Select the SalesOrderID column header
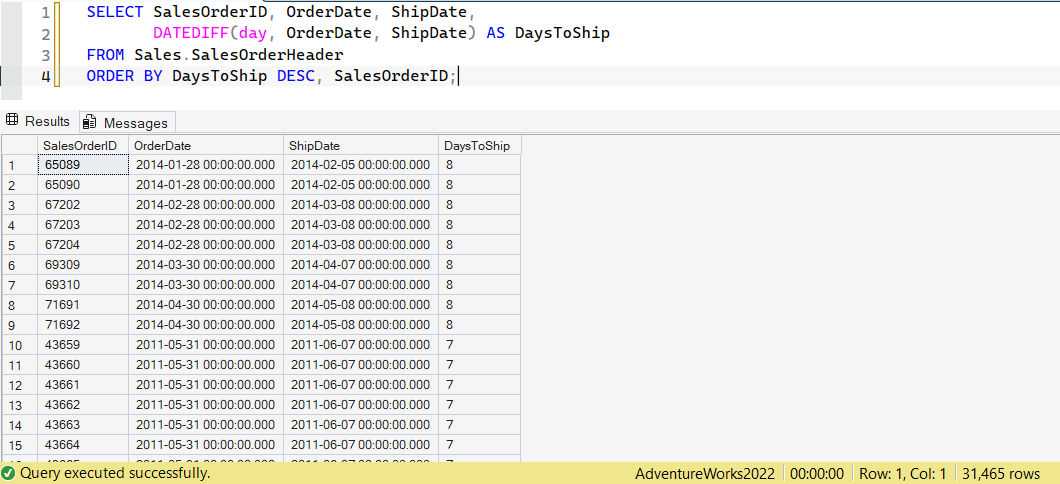Viewport: 1060px width, 484px height. pyautogui.click(x=82, y=145)
